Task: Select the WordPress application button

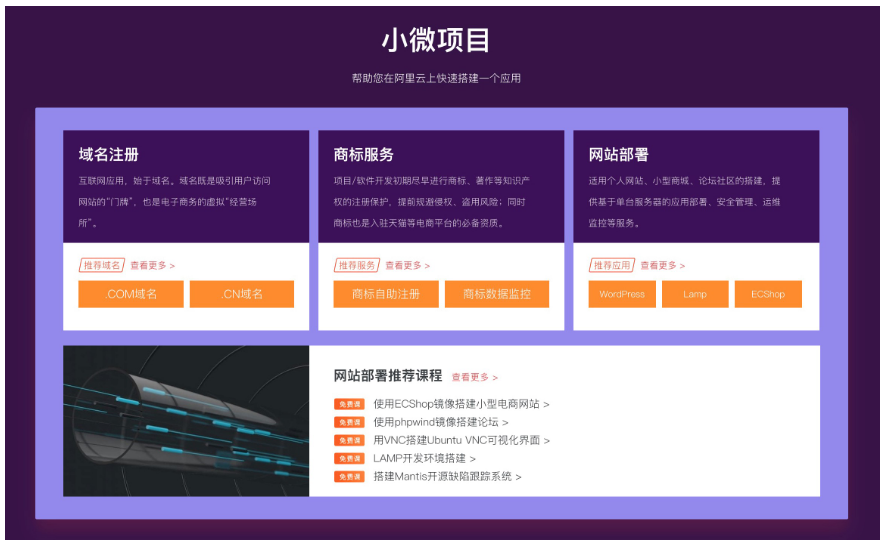Action: coord(622,294)
